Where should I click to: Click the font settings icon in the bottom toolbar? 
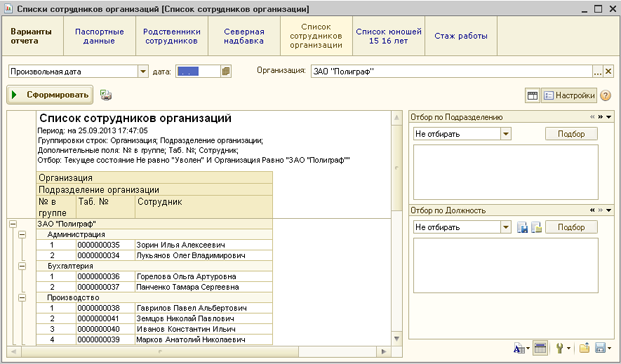[x=519, y=349]
